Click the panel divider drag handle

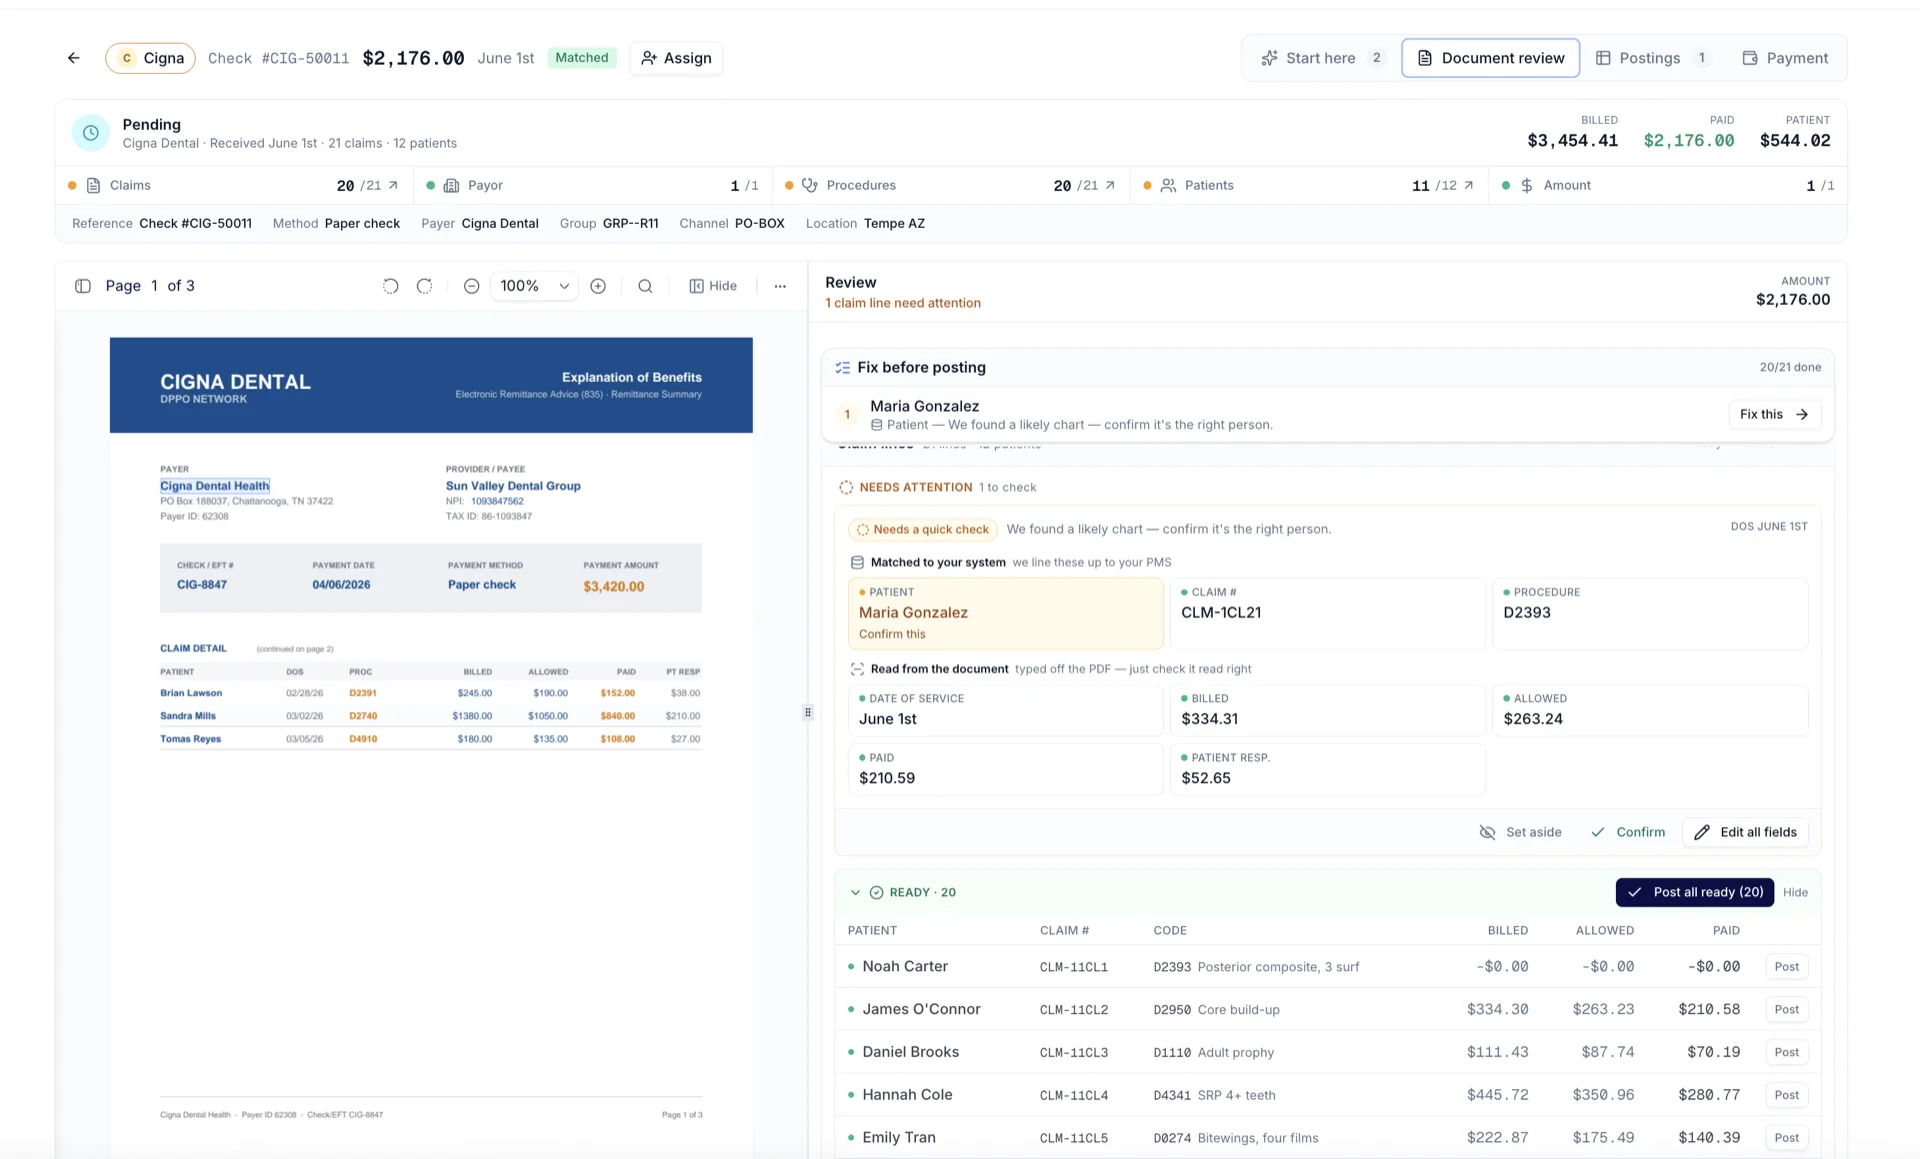(x=807, y=713)
